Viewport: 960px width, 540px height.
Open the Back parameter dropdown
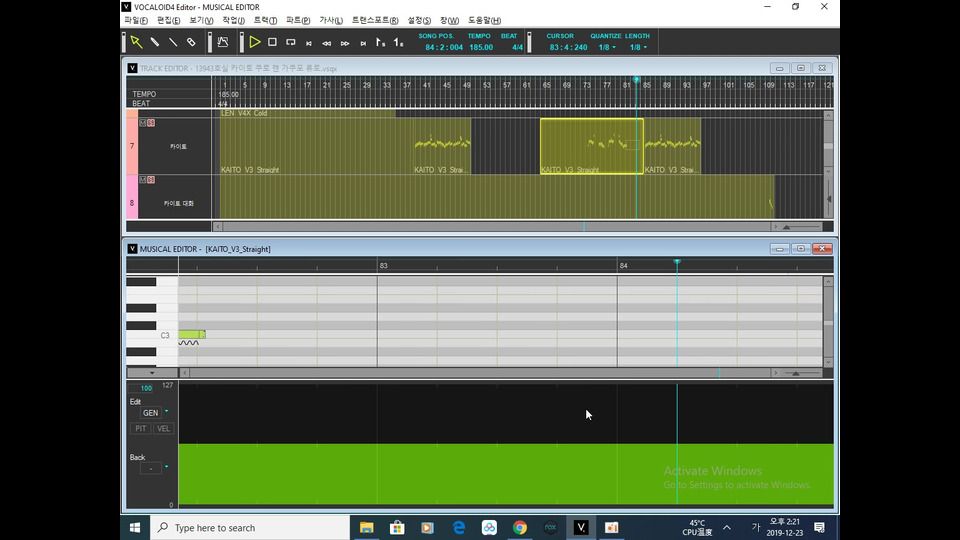[167, 467]
